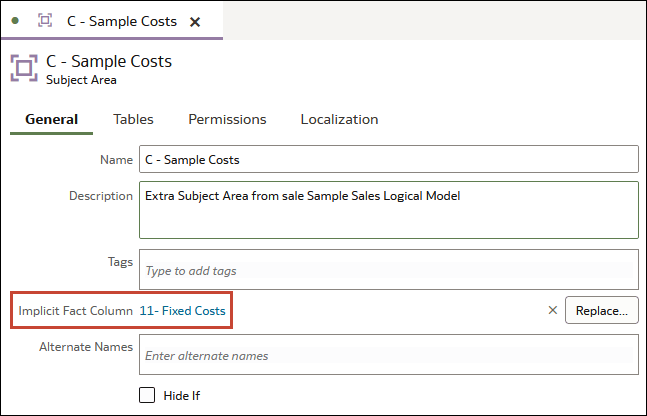This screenshot has width=647, height=416.
Task: Click the Tags input field
Action: 388,270
